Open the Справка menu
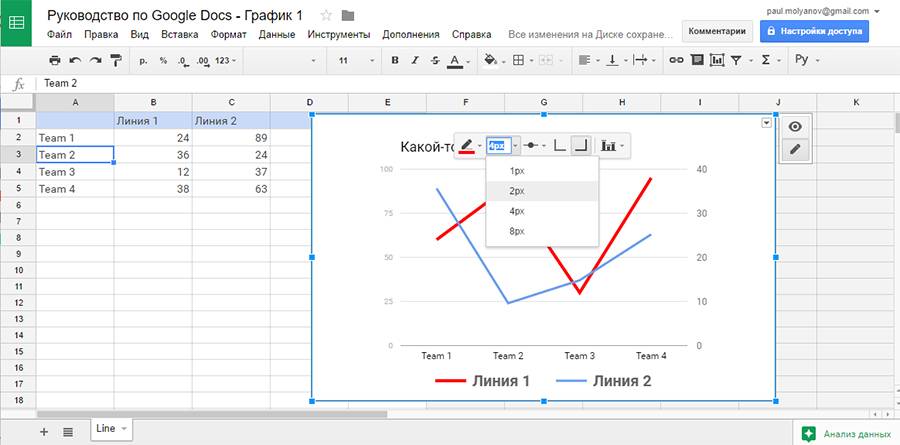Screen dimensions: 900x445 tap(471, 34)
